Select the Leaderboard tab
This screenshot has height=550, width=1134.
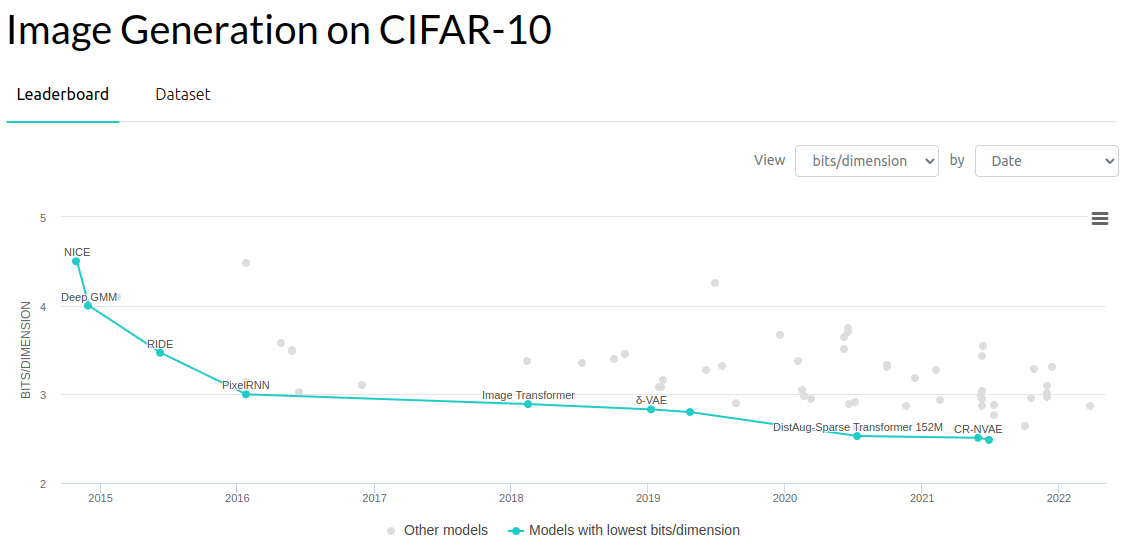point(63,94)
